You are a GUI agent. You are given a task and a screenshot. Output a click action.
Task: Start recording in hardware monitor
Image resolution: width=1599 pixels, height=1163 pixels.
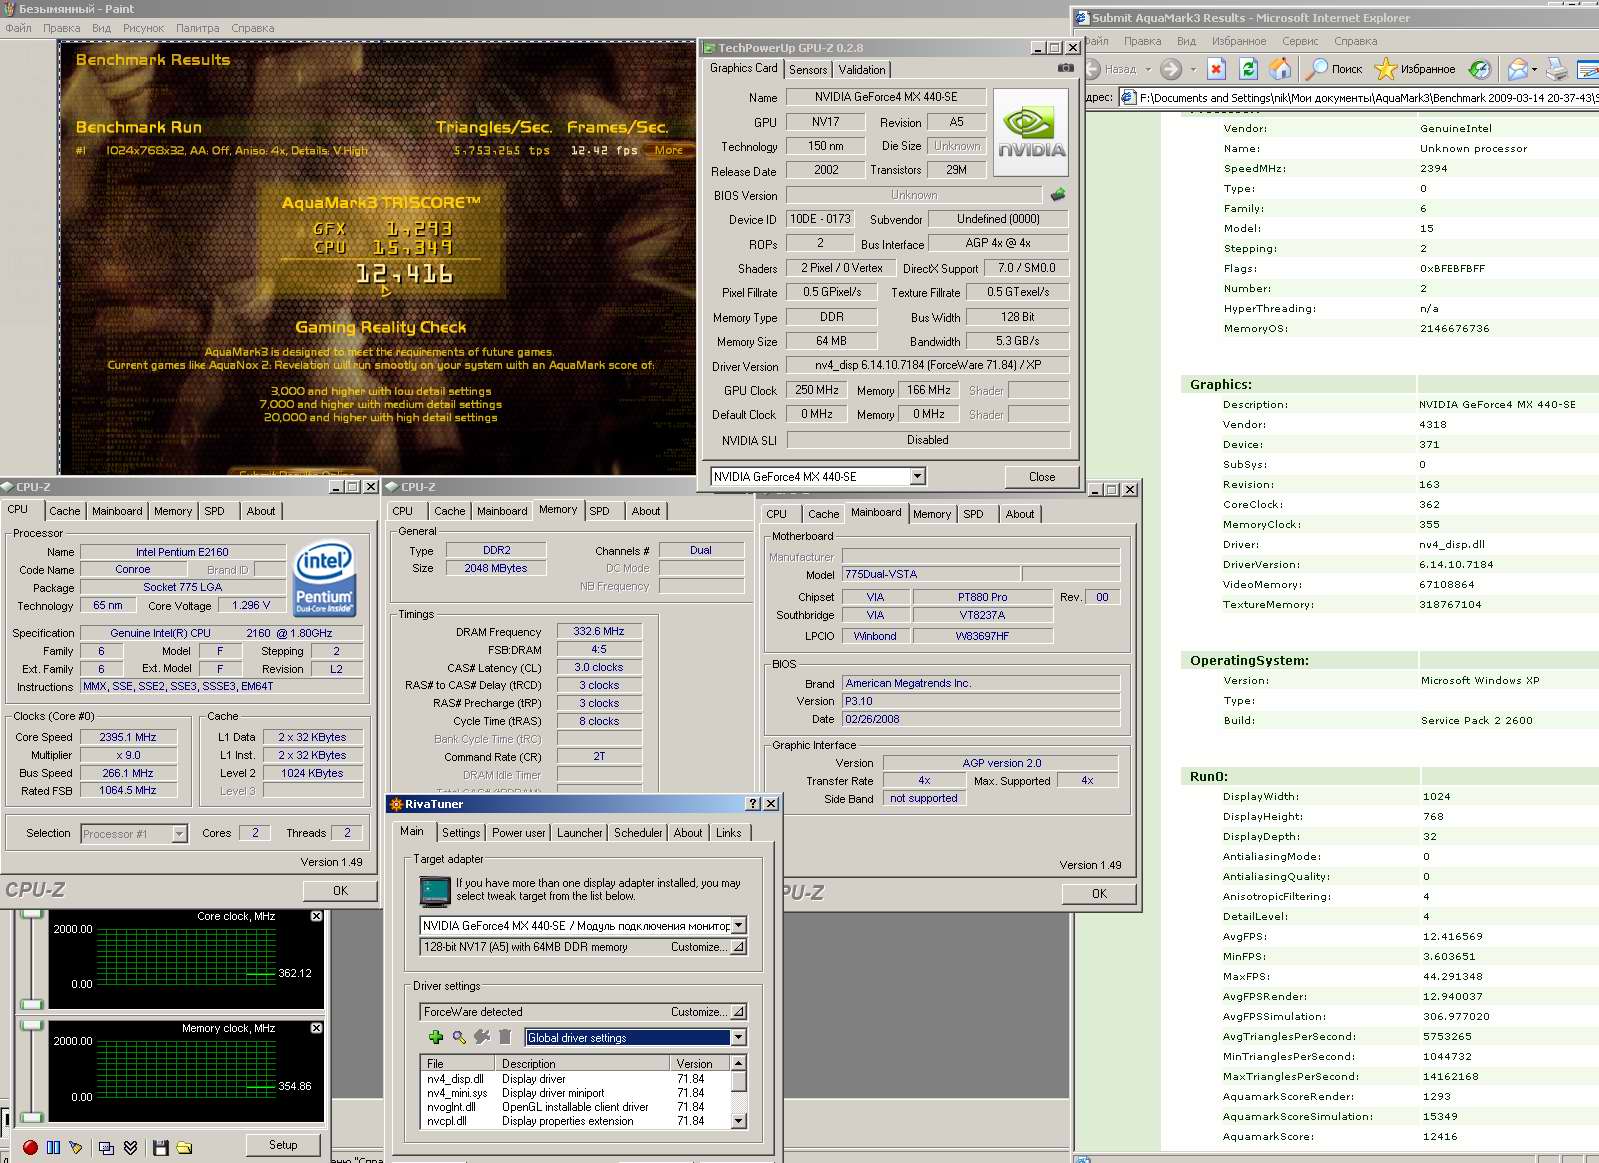point(30,1147)
